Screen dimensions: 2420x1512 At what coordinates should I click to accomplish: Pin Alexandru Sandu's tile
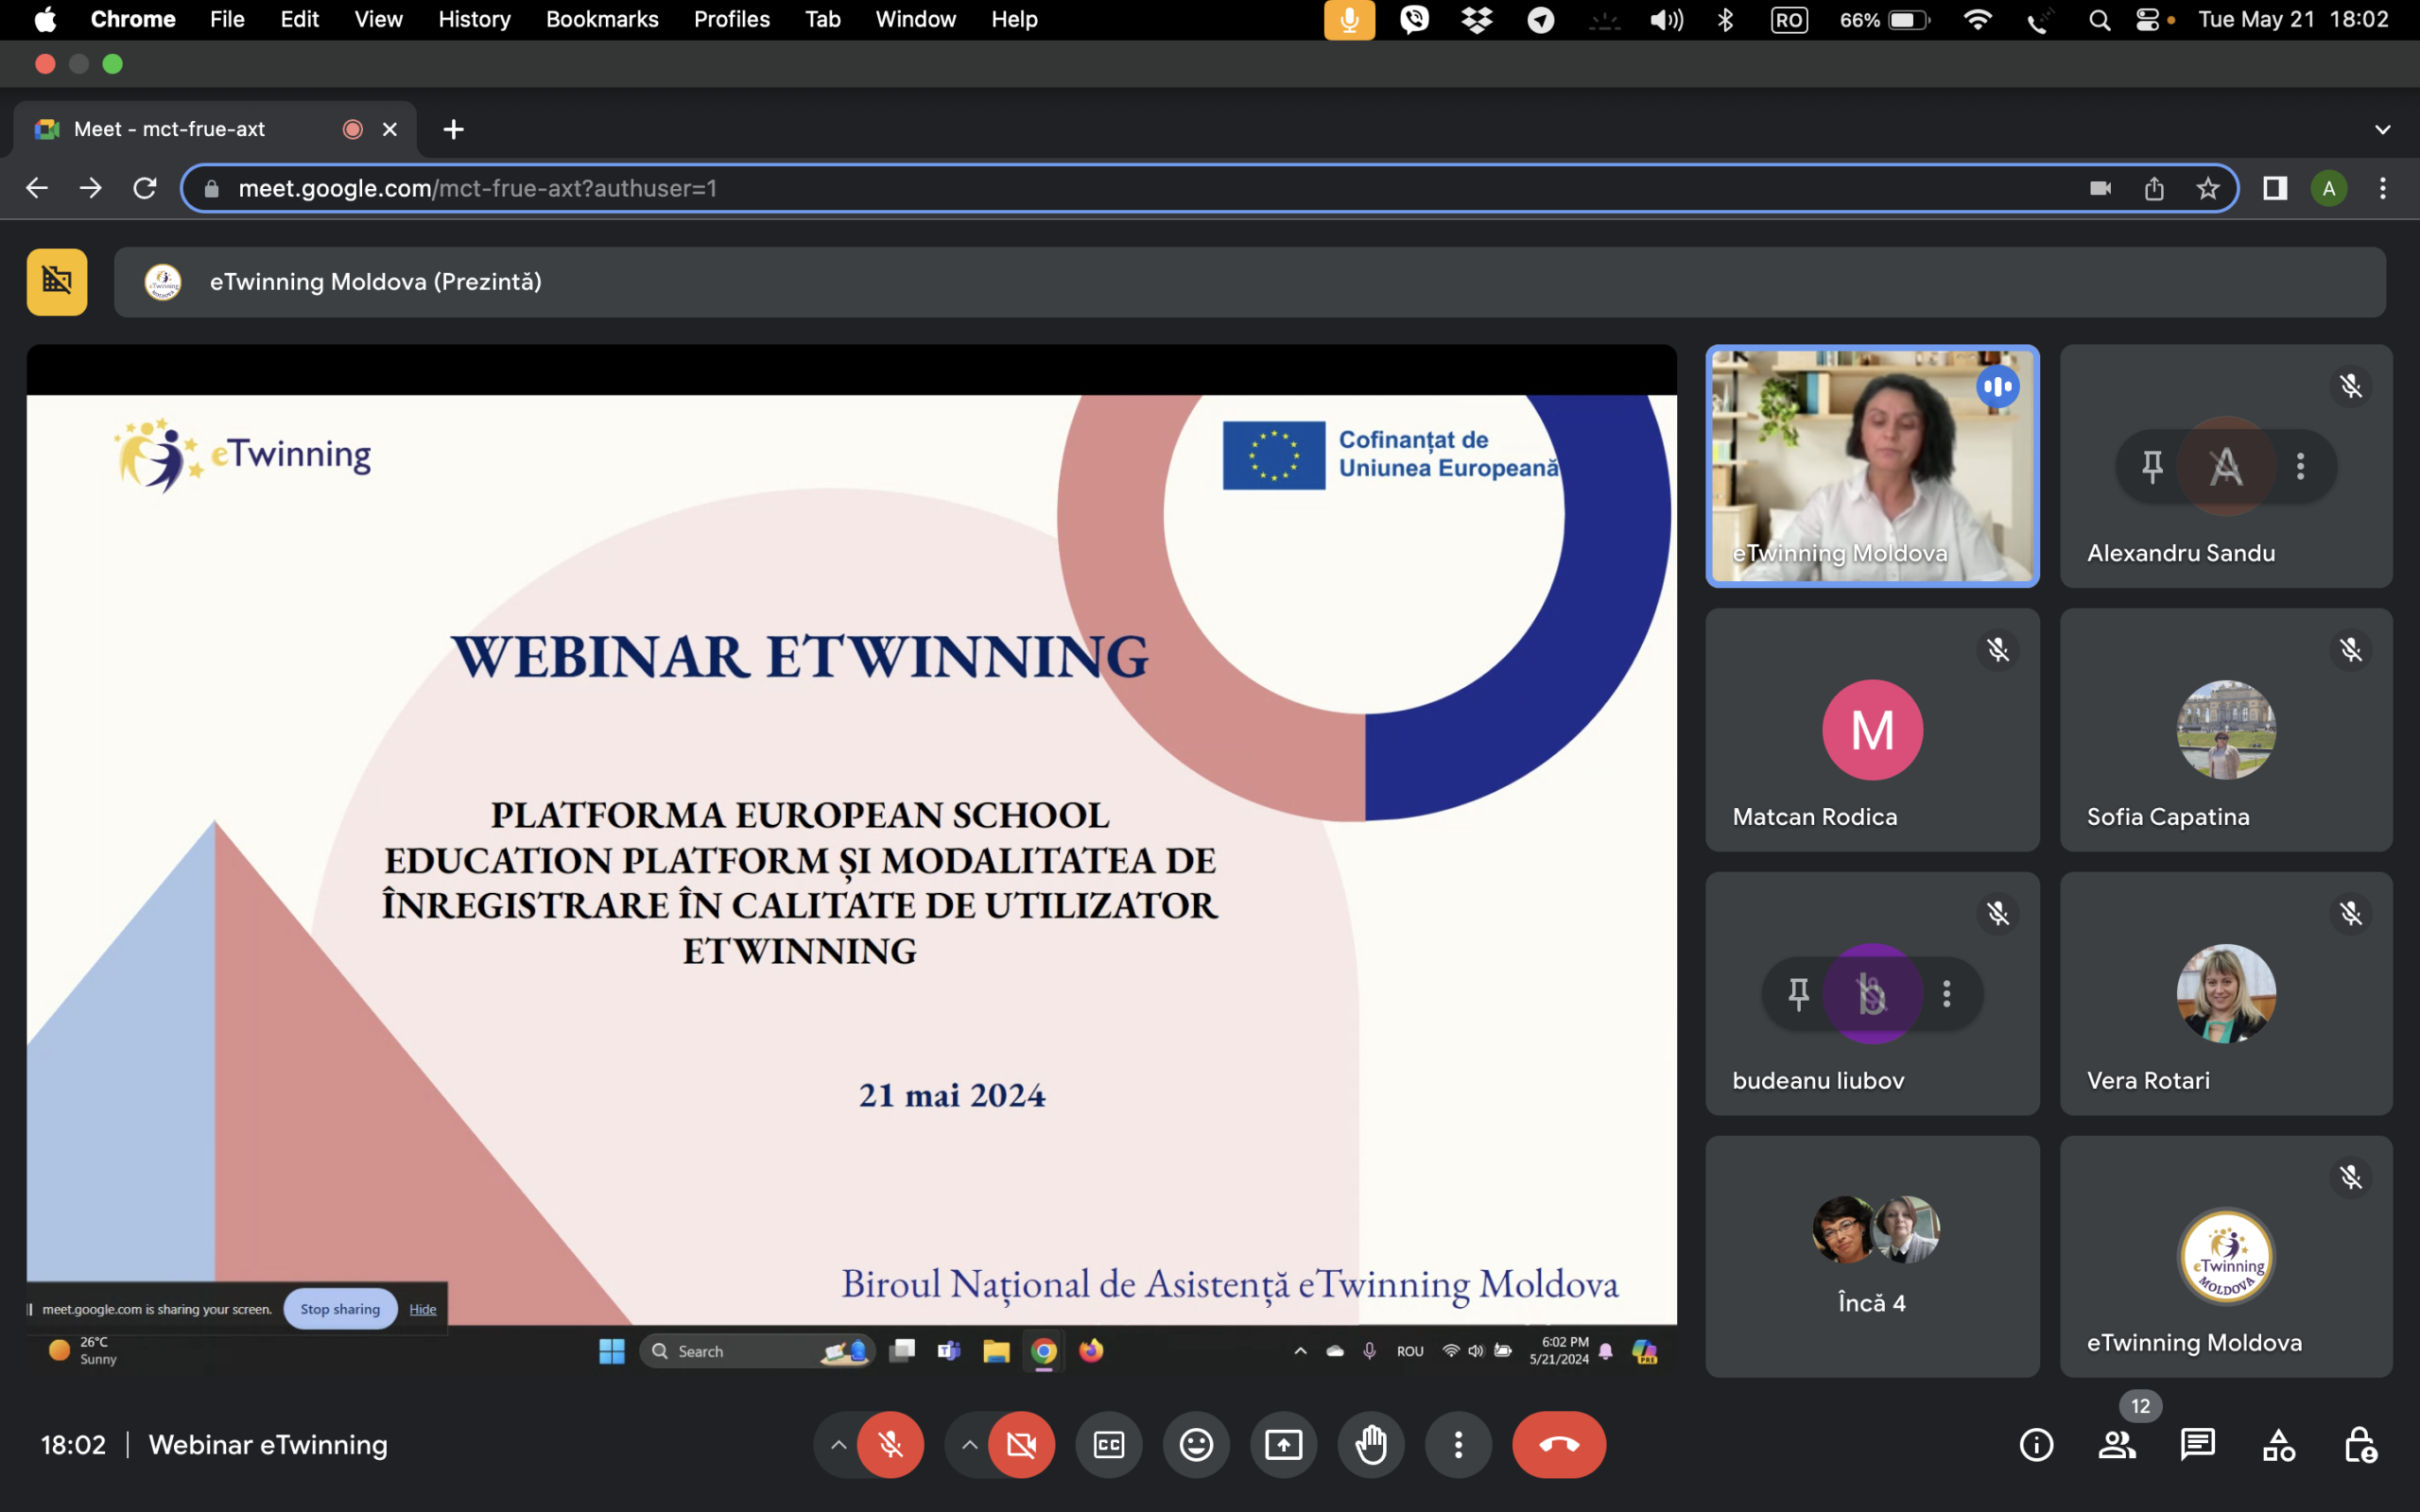click(2152, 466)
